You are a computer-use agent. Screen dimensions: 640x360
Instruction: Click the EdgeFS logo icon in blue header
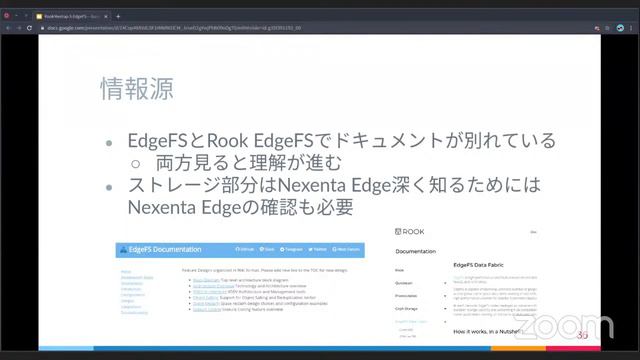(x=123, y=249)
